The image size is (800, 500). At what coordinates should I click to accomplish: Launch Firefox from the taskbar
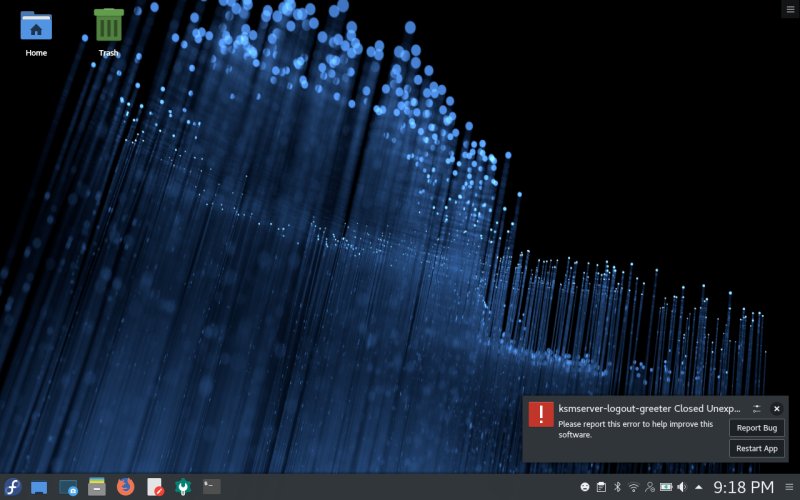click(125, 487)
